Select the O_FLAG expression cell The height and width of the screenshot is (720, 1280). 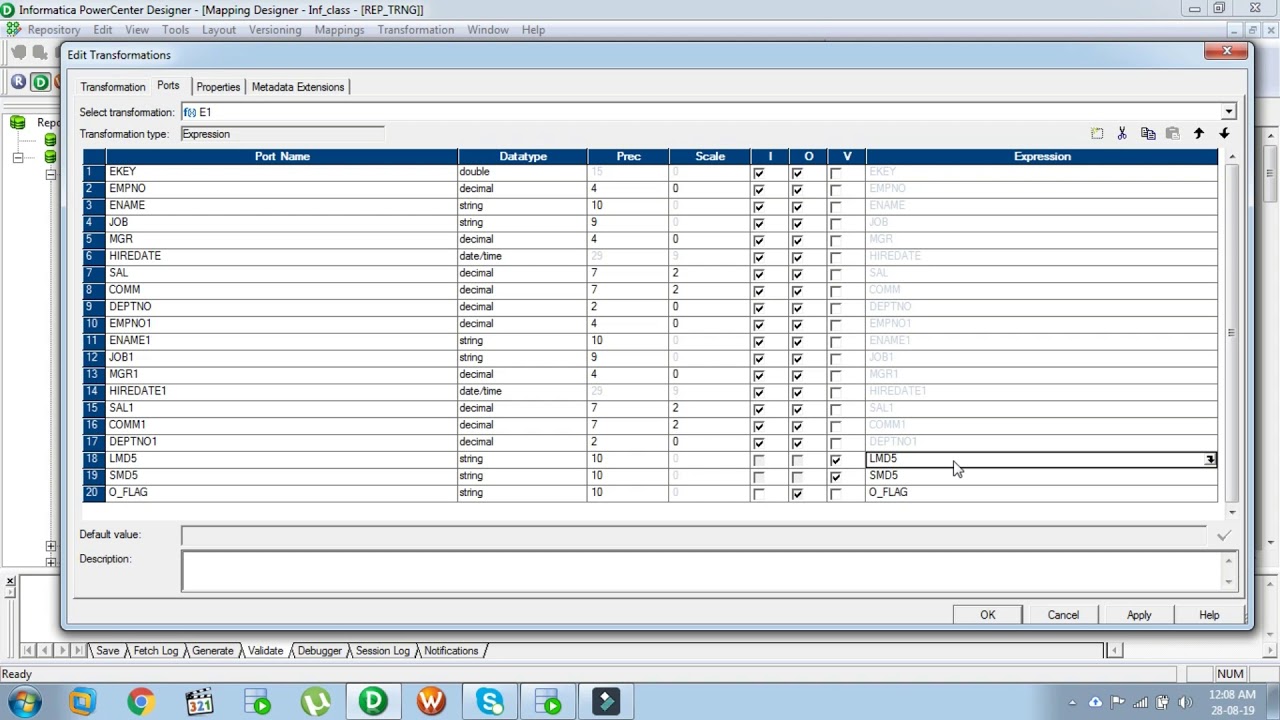pyautogui.click(x=1042, y=493)
